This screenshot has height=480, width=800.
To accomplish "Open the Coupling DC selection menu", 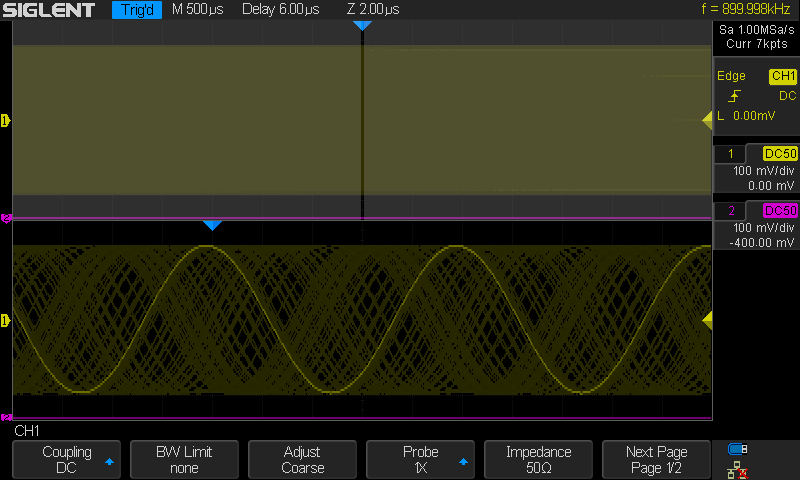I will point(66,460).
